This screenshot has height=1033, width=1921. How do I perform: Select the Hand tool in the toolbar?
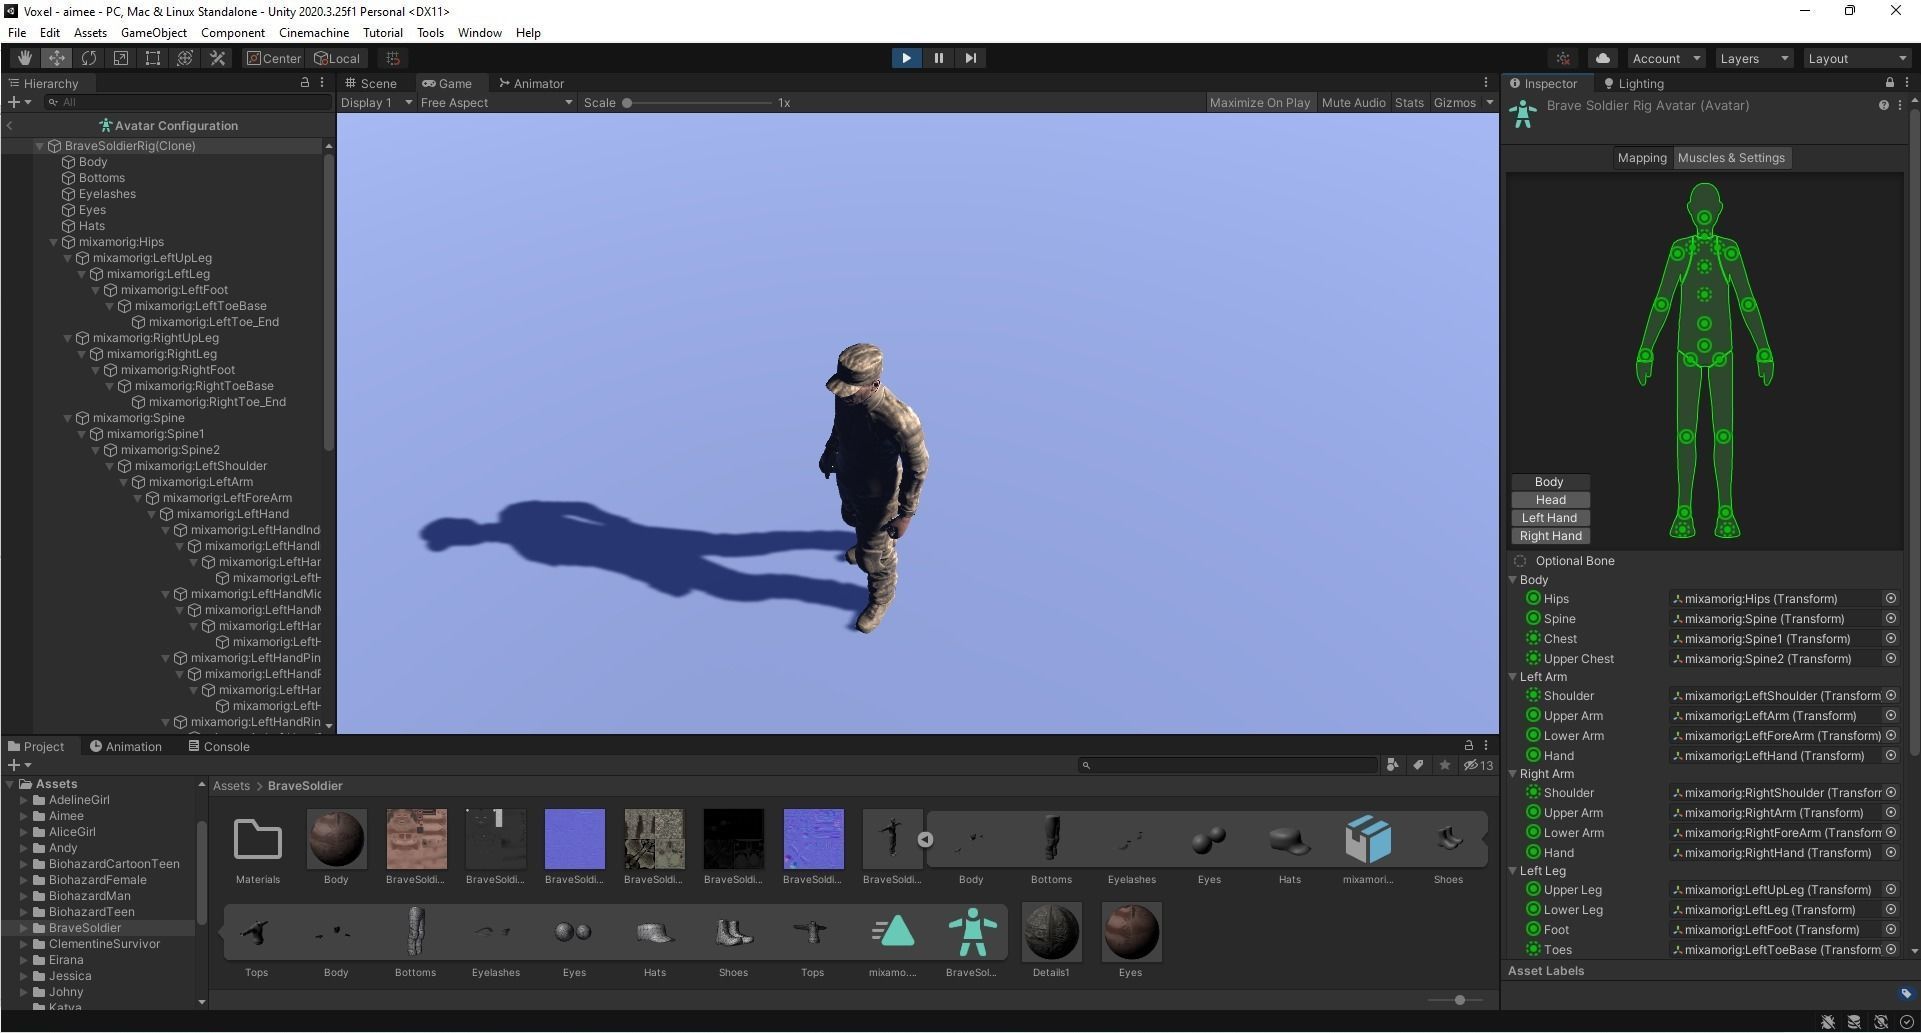coord(25,58)
